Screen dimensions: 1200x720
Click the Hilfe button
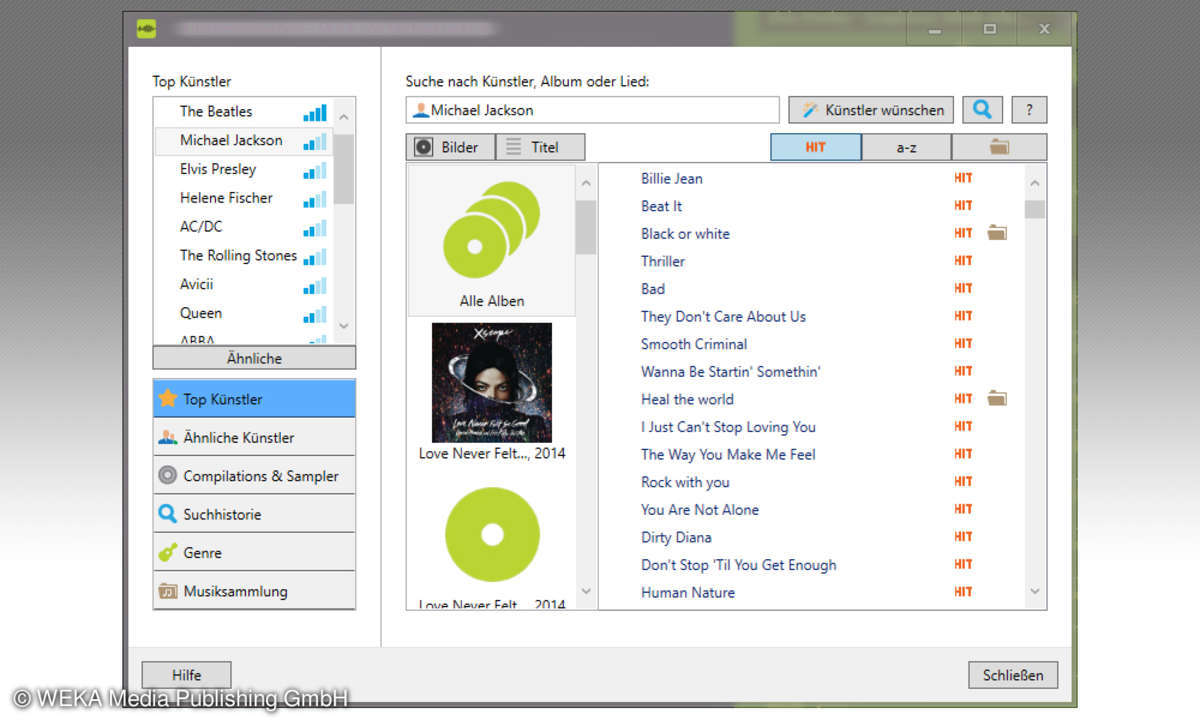click(x=186, y=675)
